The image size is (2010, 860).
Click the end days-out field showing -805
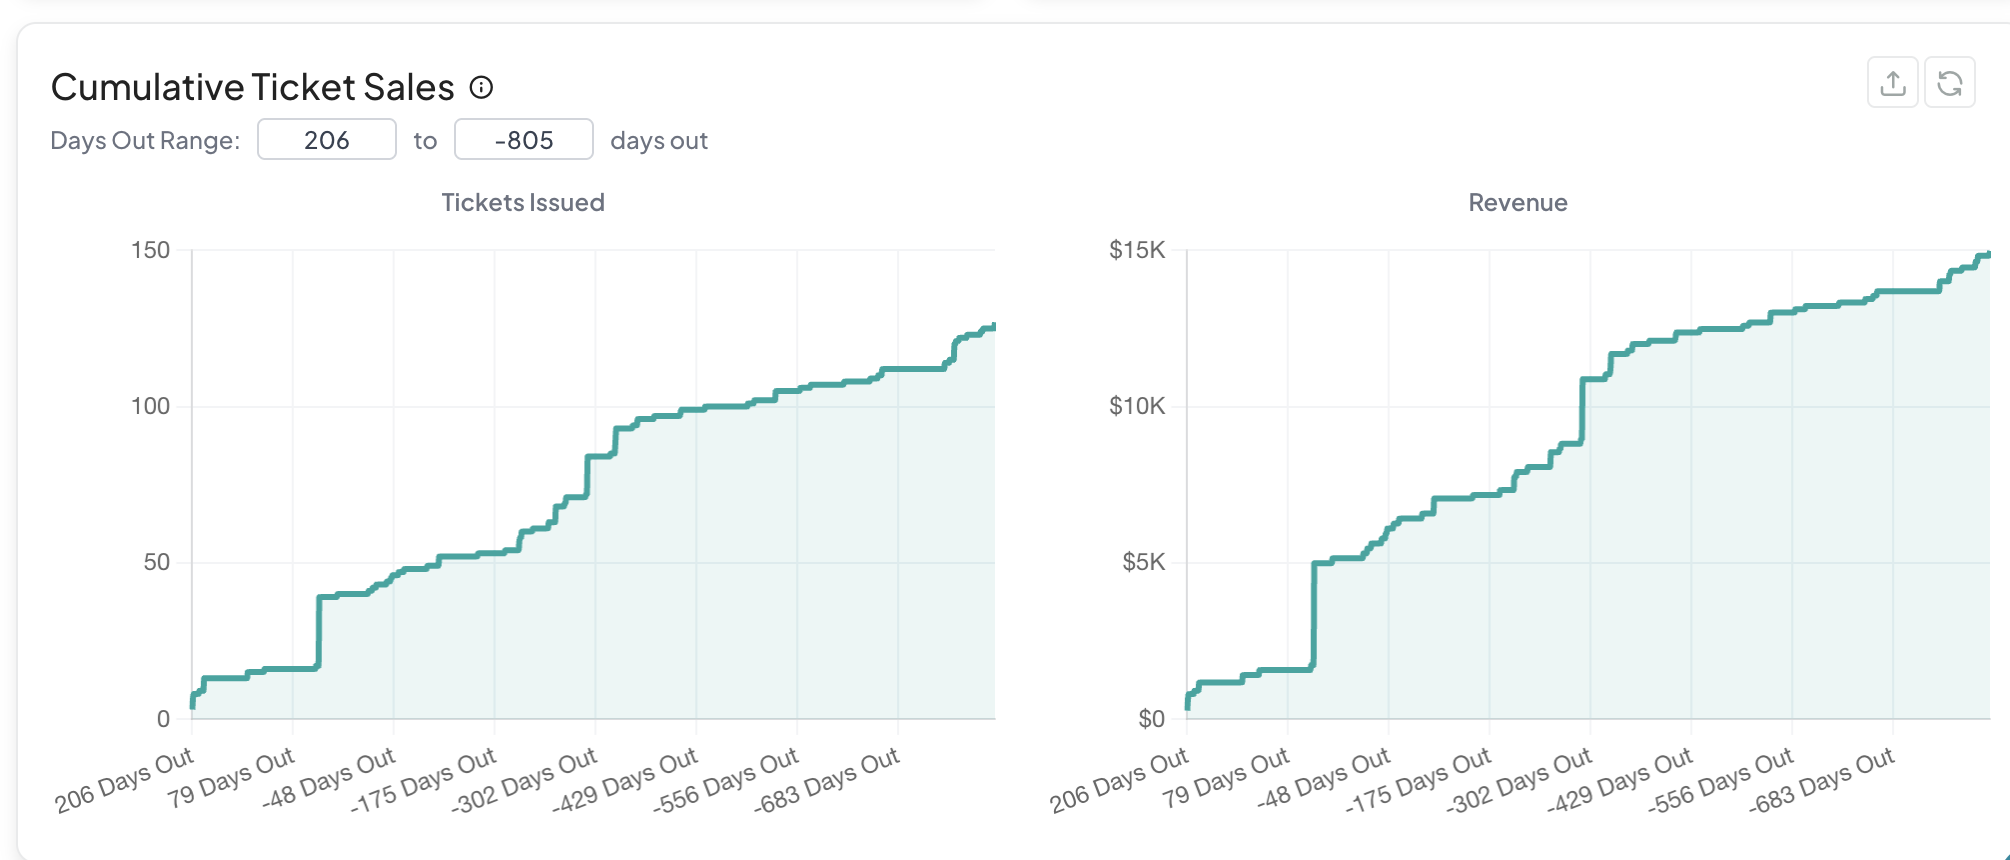(x=523, y=140)
